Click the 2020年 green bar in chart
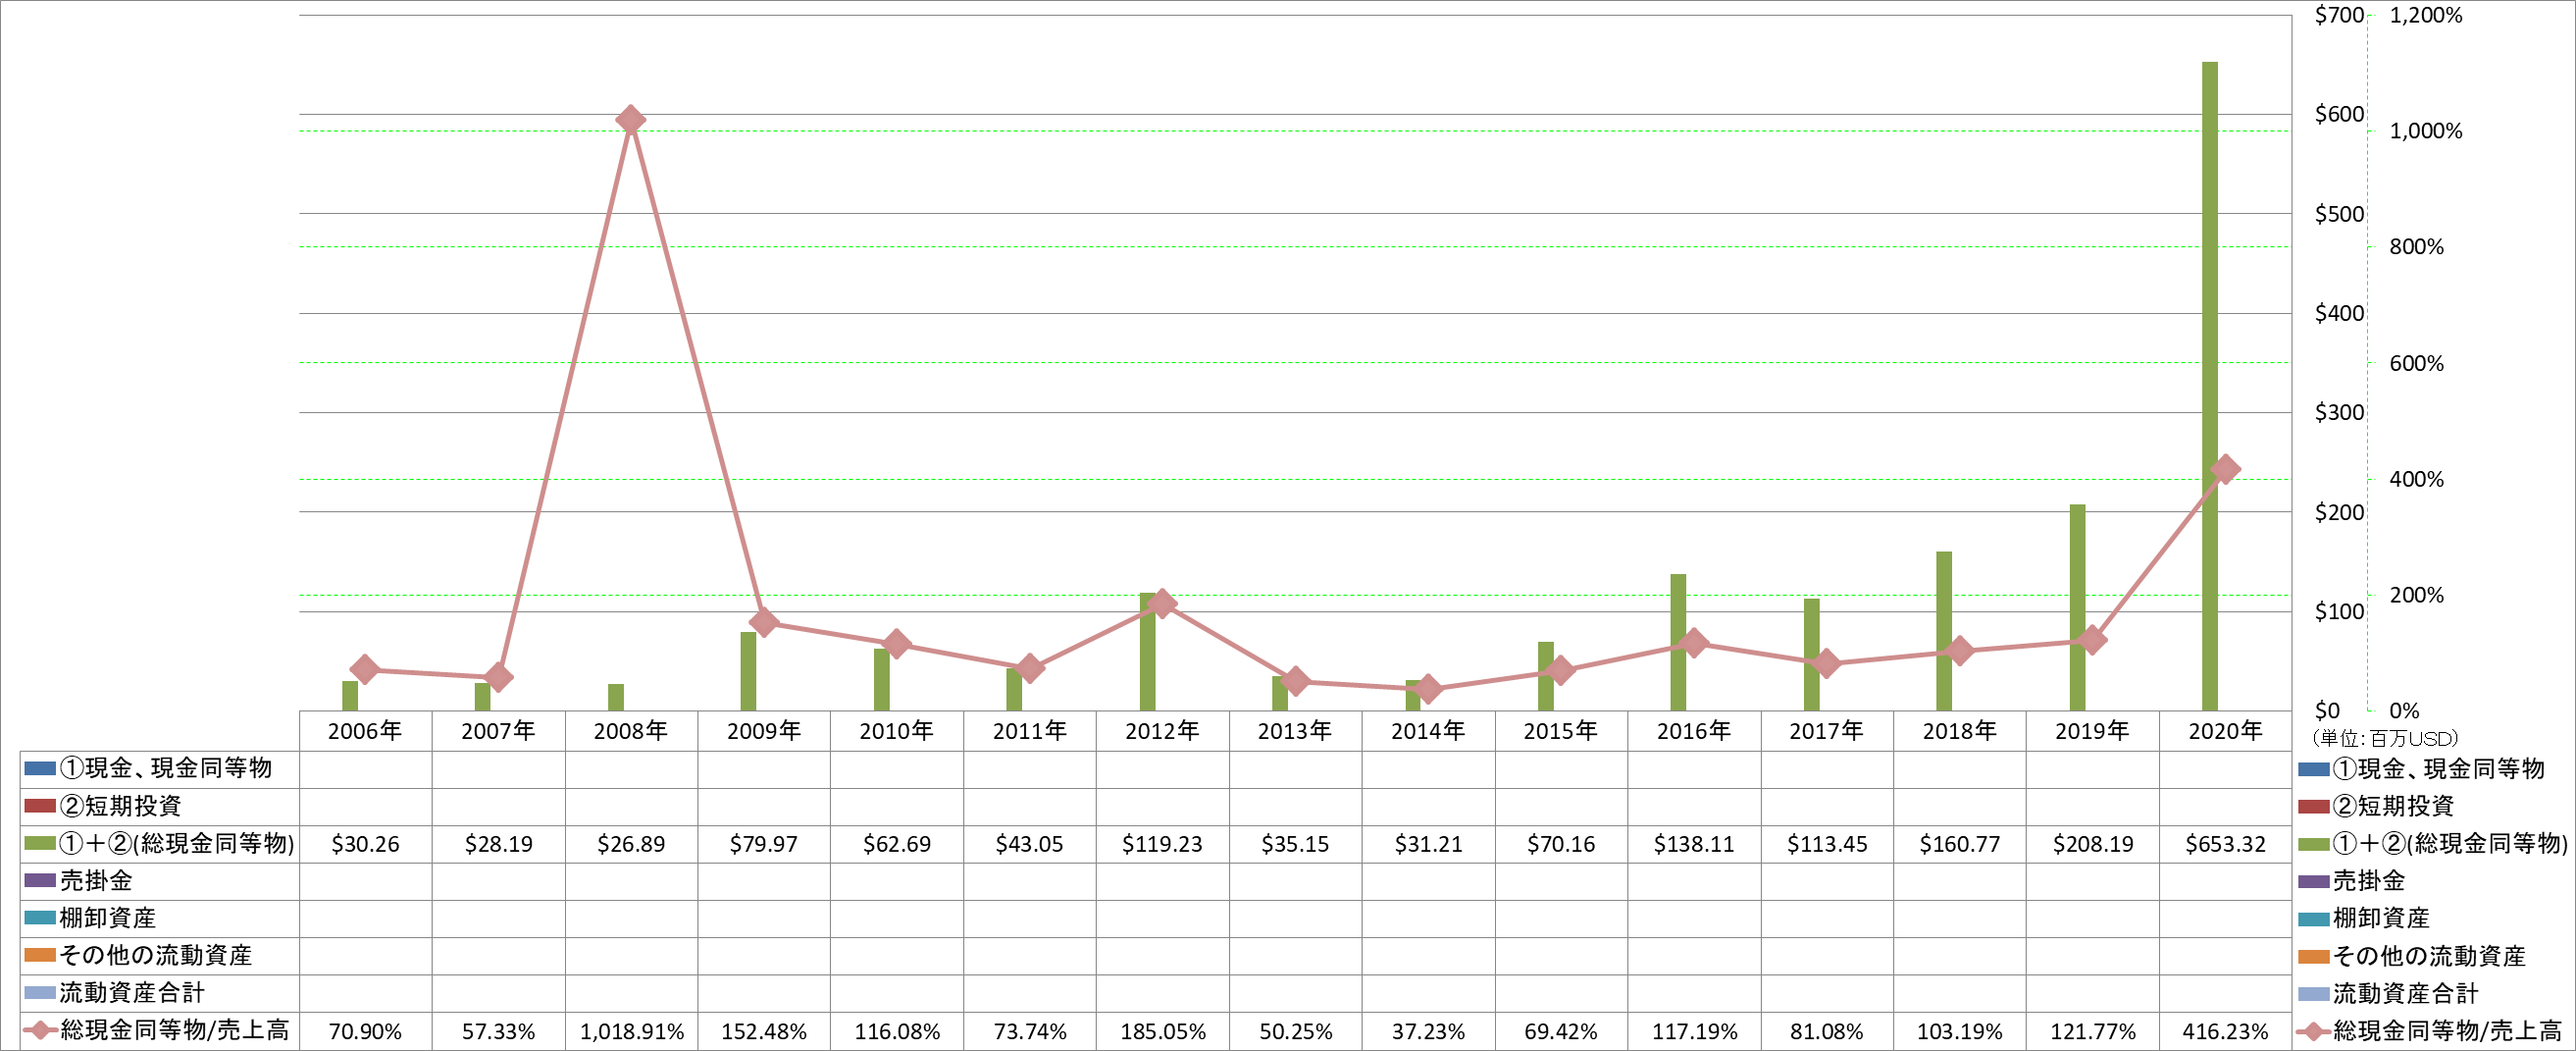 point(2209,386)
